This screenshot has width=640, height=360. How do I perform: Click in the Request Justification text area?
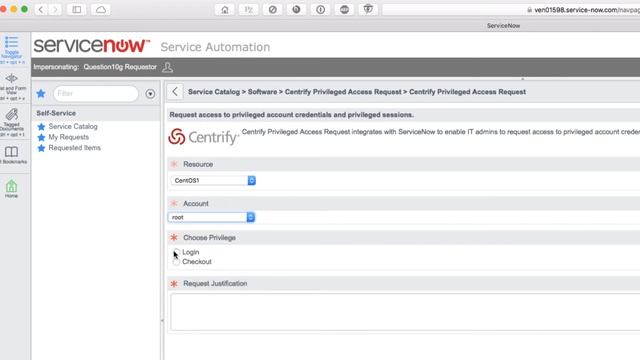pos(405,311)
